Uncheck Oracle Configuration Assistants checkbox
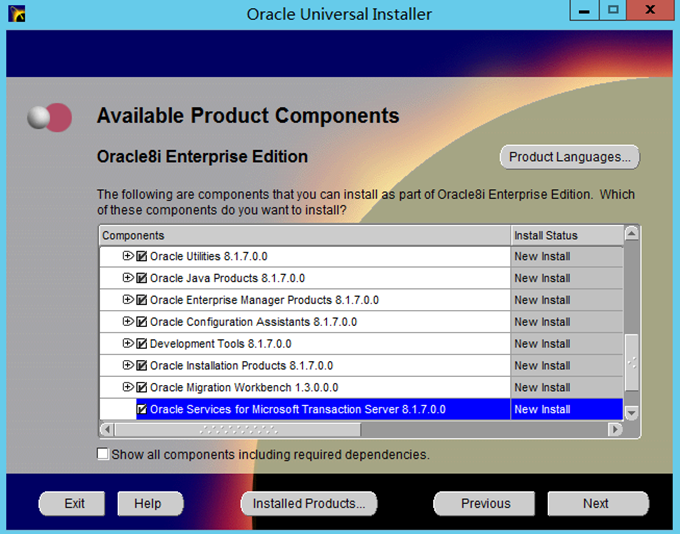This screenshot has width=680, height=534. click(141, 322)
